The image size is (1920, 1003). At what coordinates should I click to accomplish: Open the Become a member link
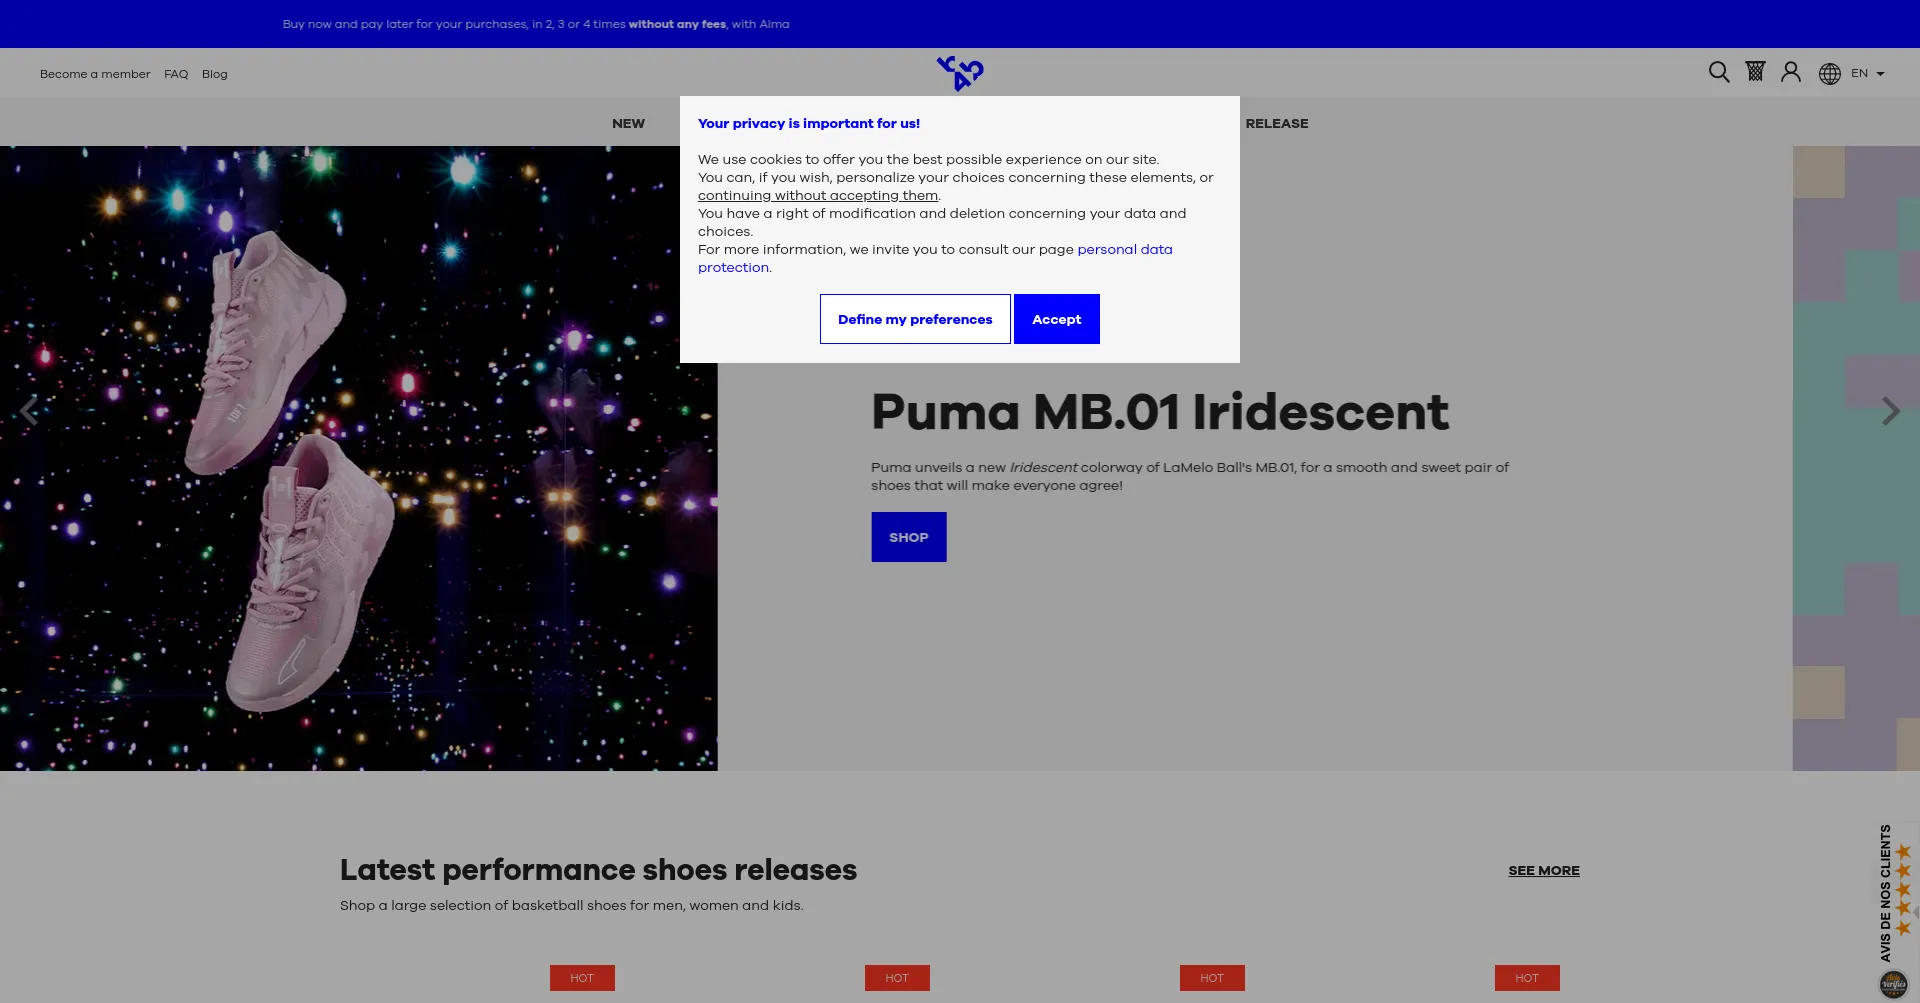pos(95,74)
